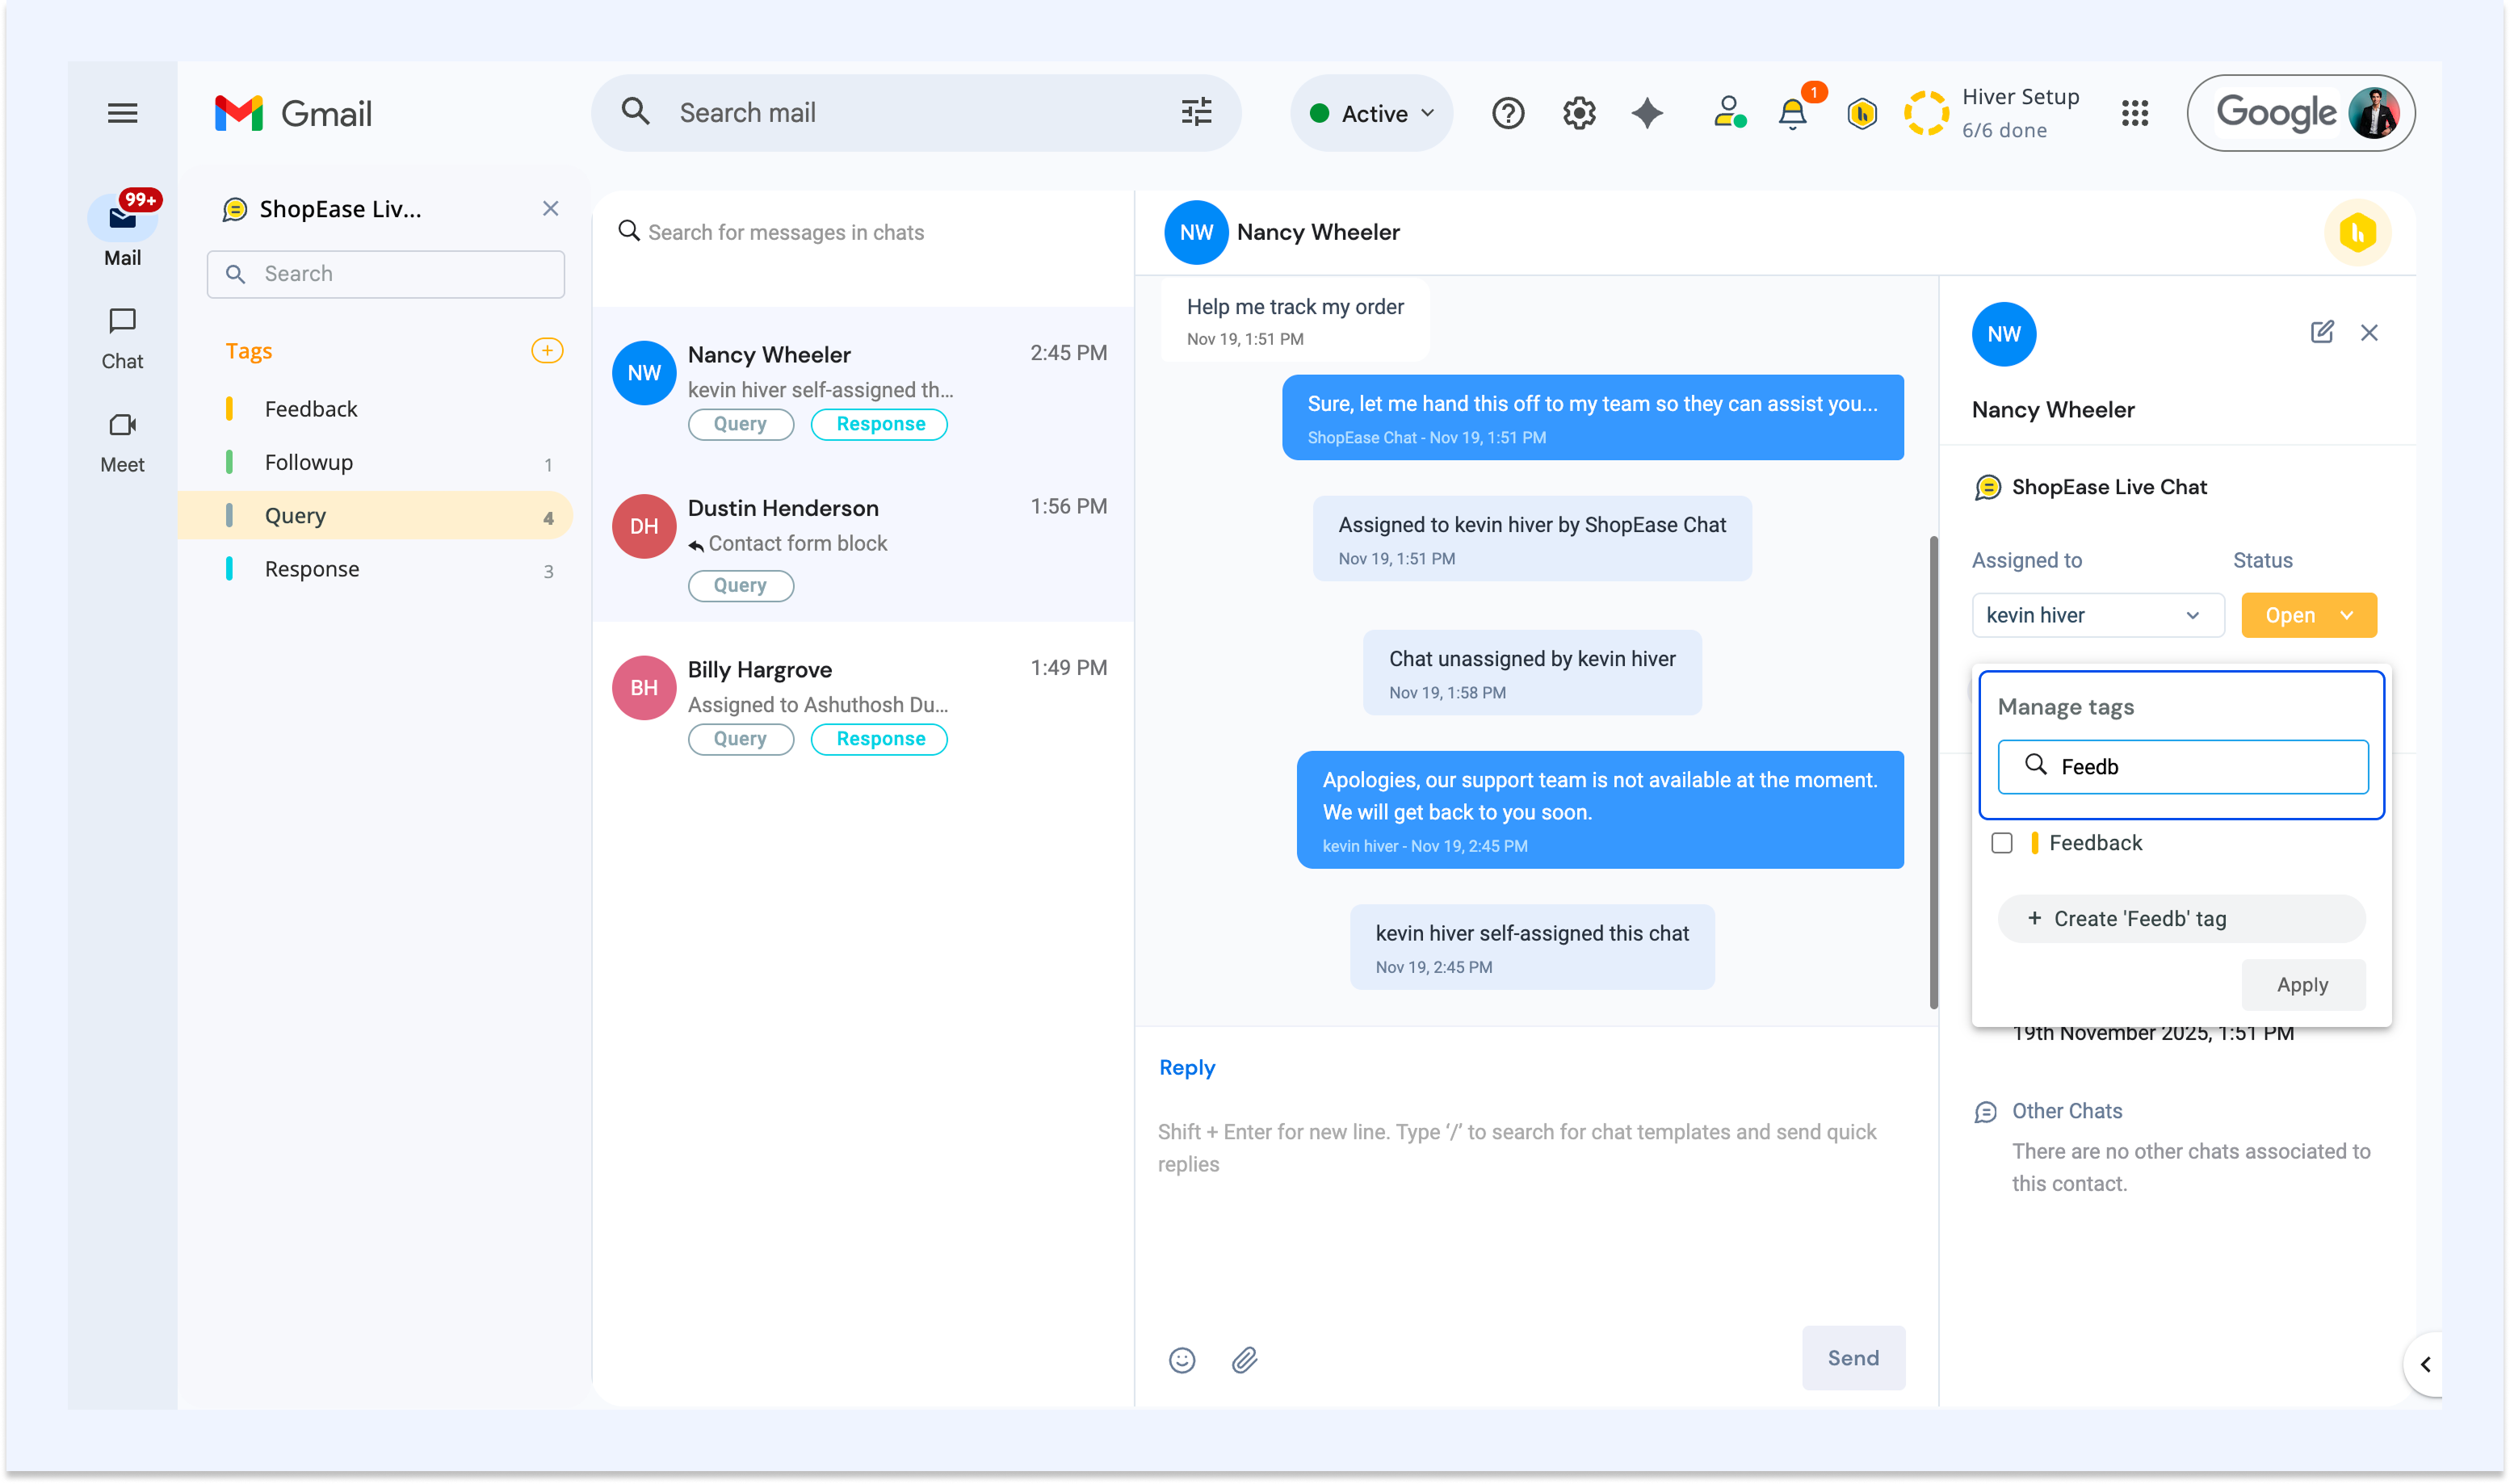Click the Hiver user availability icon
Image resolution: width=2510 pixels, height=1484 pixels.
click(x=1729, y=113)
